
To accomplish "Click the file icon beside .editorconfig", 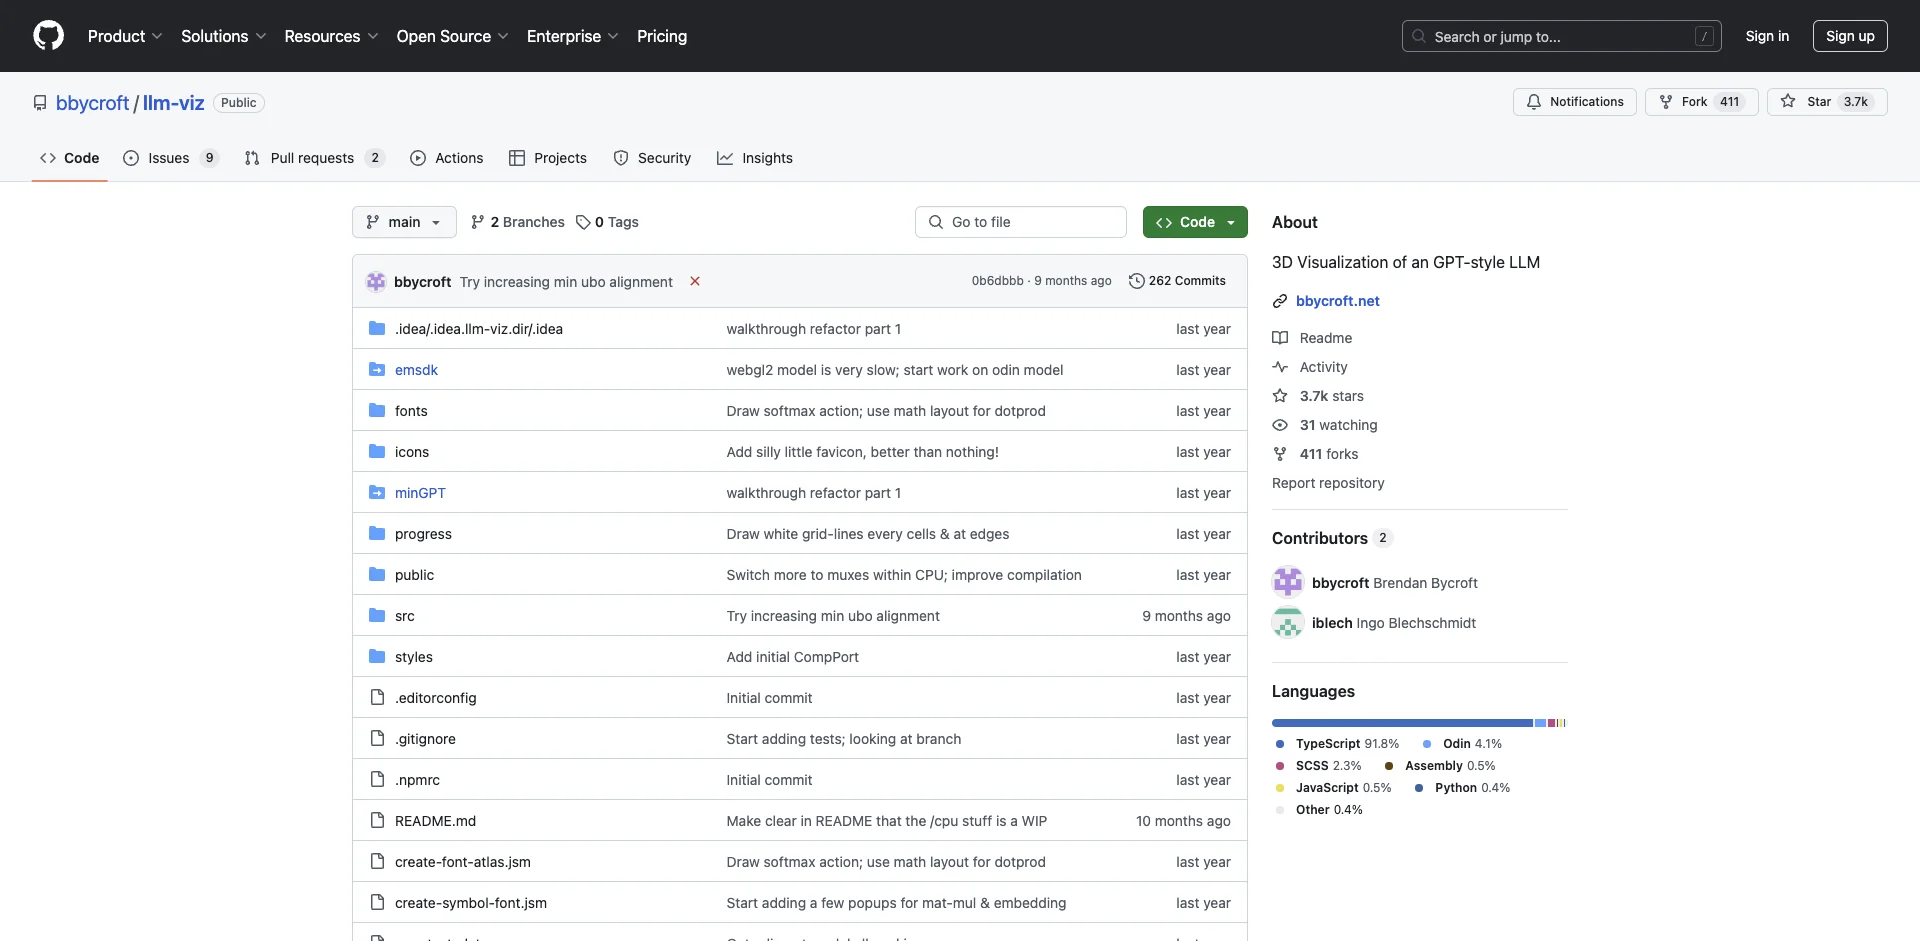I will pos(377,698).
